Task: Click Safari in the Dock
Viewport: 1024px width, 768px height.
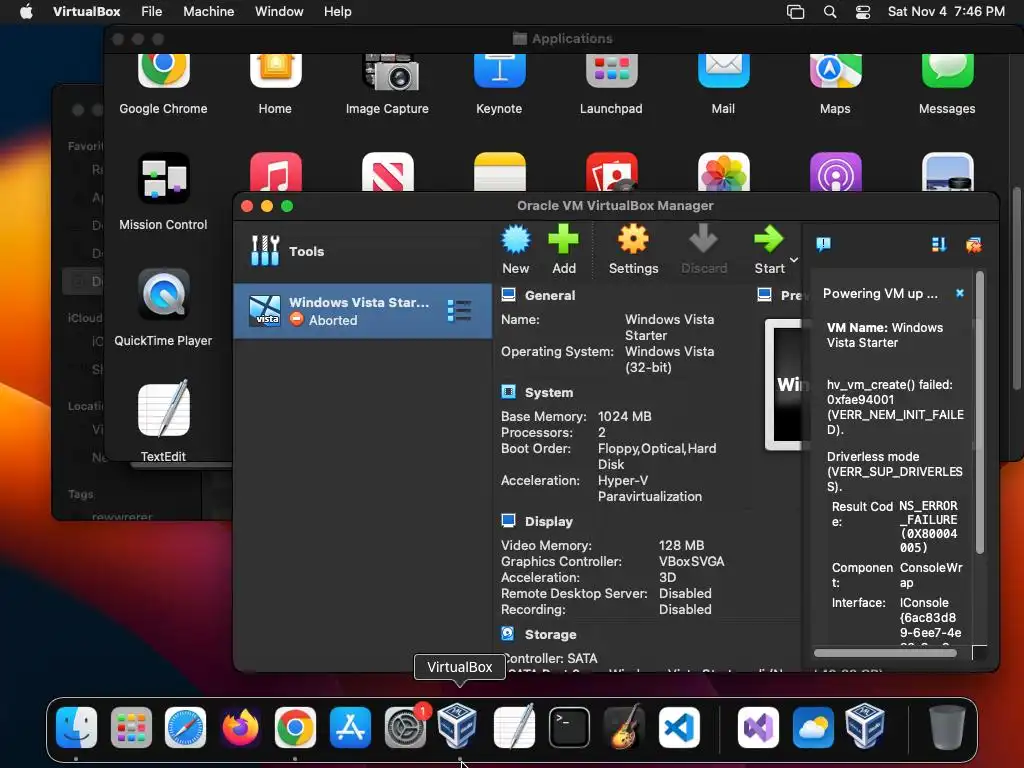Action: 185,727
